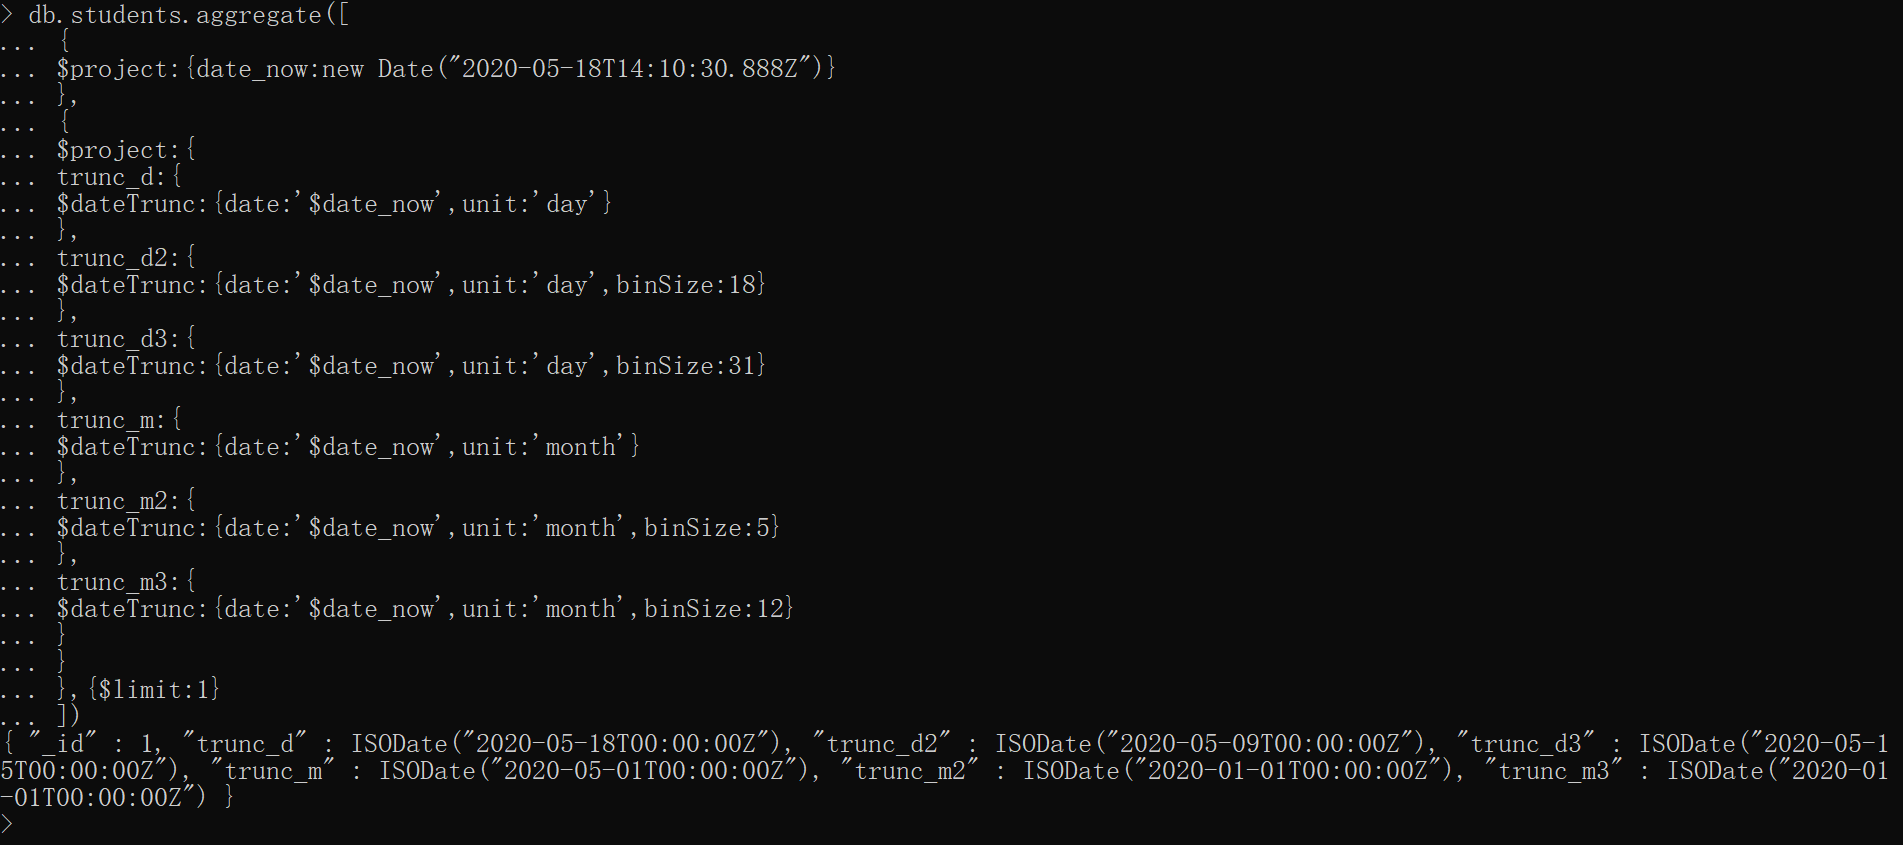The width and height of the screenshot is (1903, 845).
Task: Click the binSize:31 parameter
Action: (x=686, y=366)
